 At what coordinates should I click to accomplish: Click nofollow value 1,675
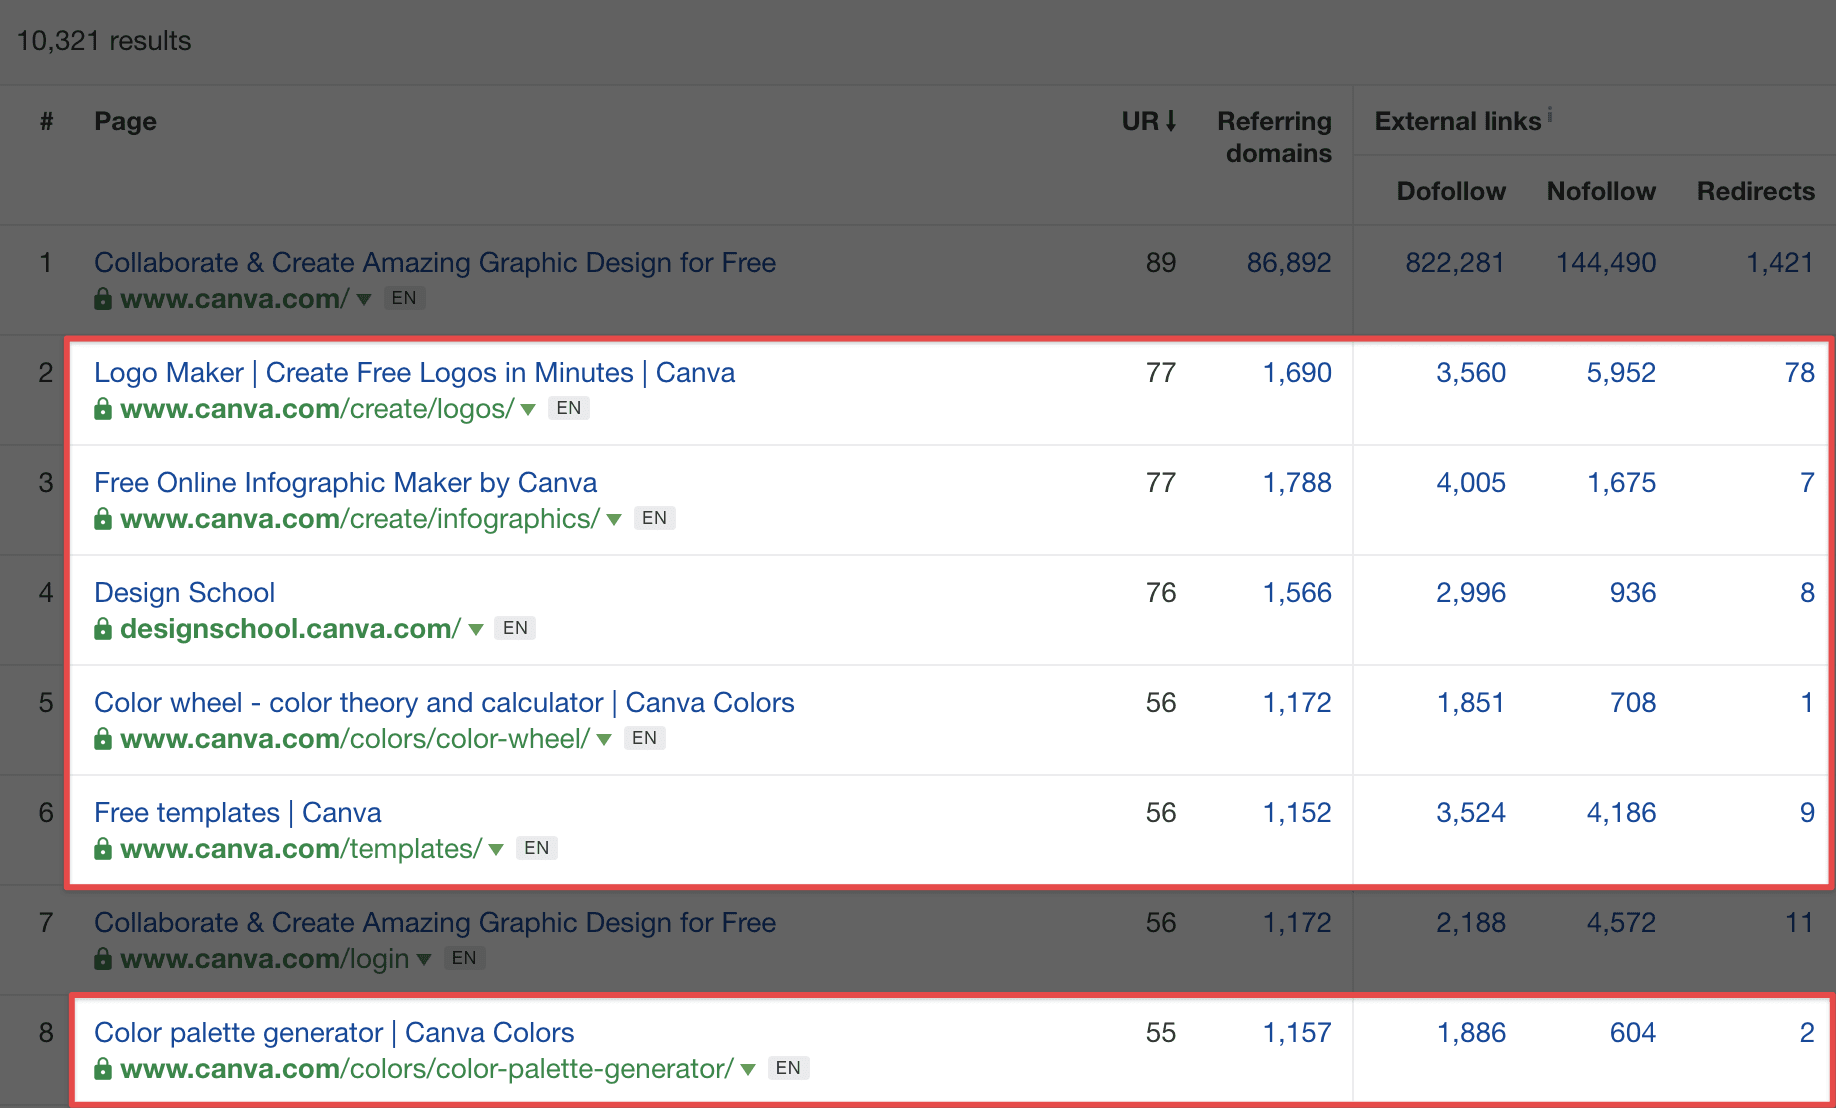(1621, 483)
